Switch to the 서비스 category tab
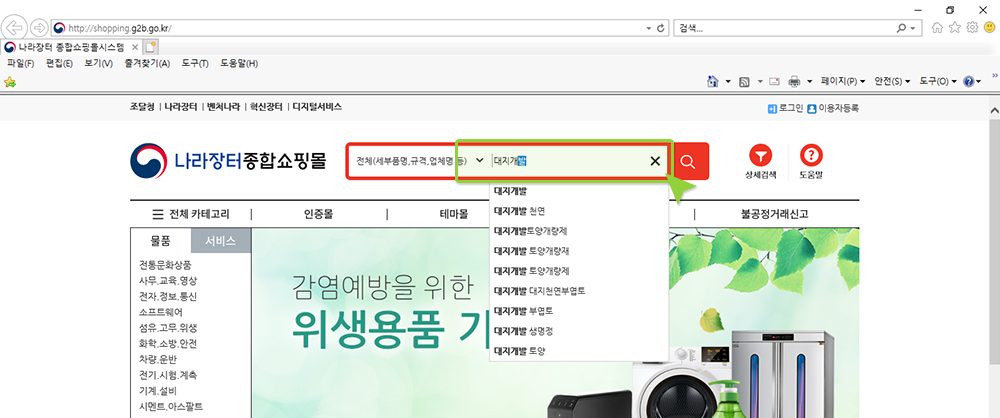The image size is (1000, 418). click(x=221, y=241)
